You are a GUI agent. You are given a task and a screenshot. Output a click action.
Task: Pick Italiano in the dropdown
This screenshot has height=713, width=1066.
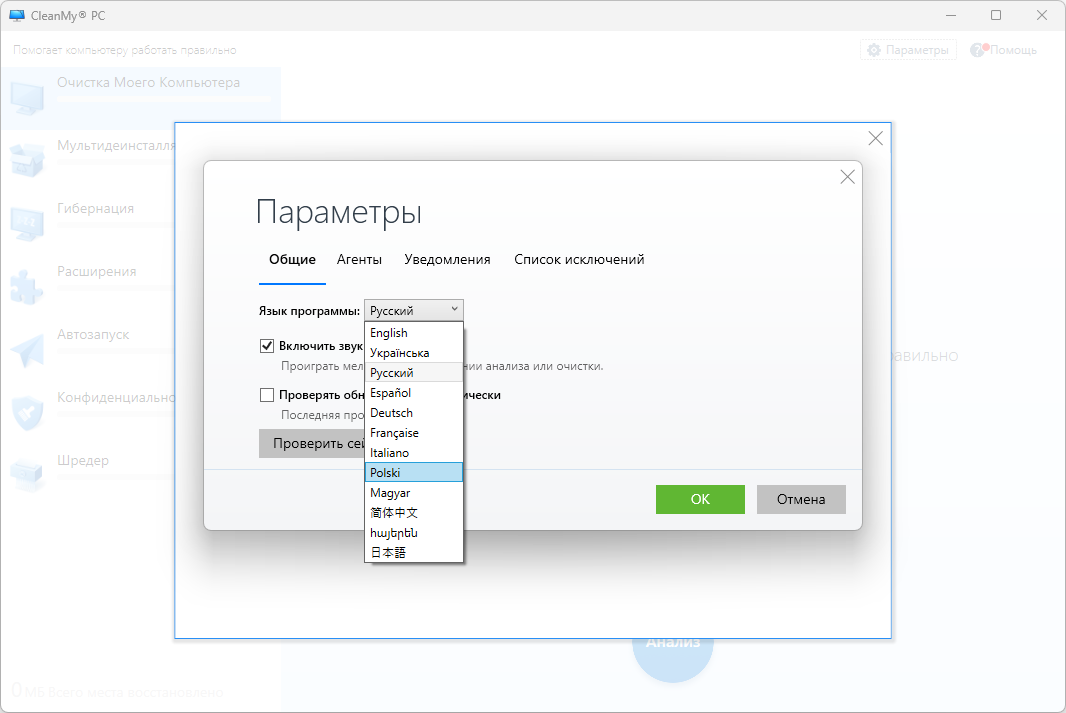[414, 453]
